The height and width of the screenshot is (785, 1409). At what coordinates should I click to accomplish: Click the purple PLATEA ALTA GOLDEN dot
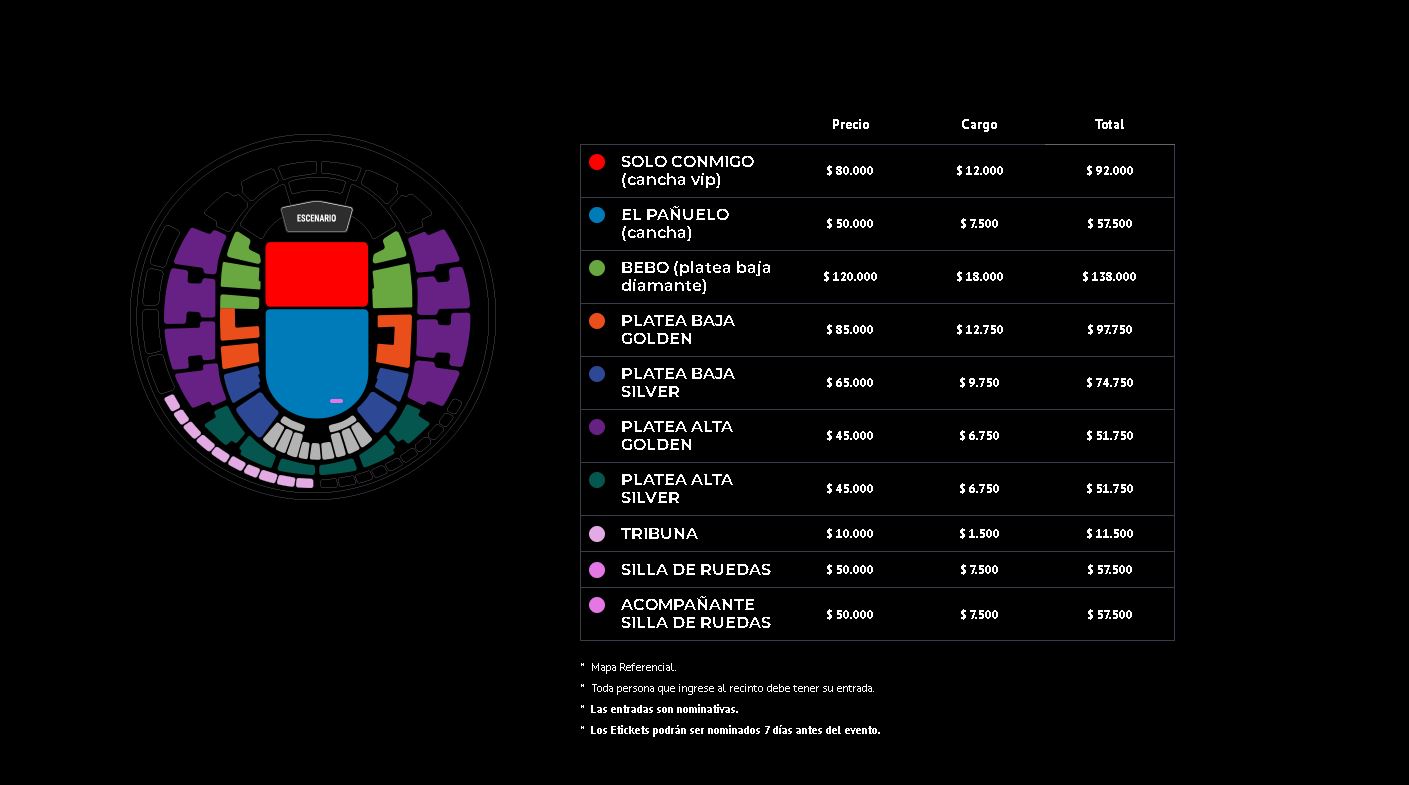tap(597, 427)
